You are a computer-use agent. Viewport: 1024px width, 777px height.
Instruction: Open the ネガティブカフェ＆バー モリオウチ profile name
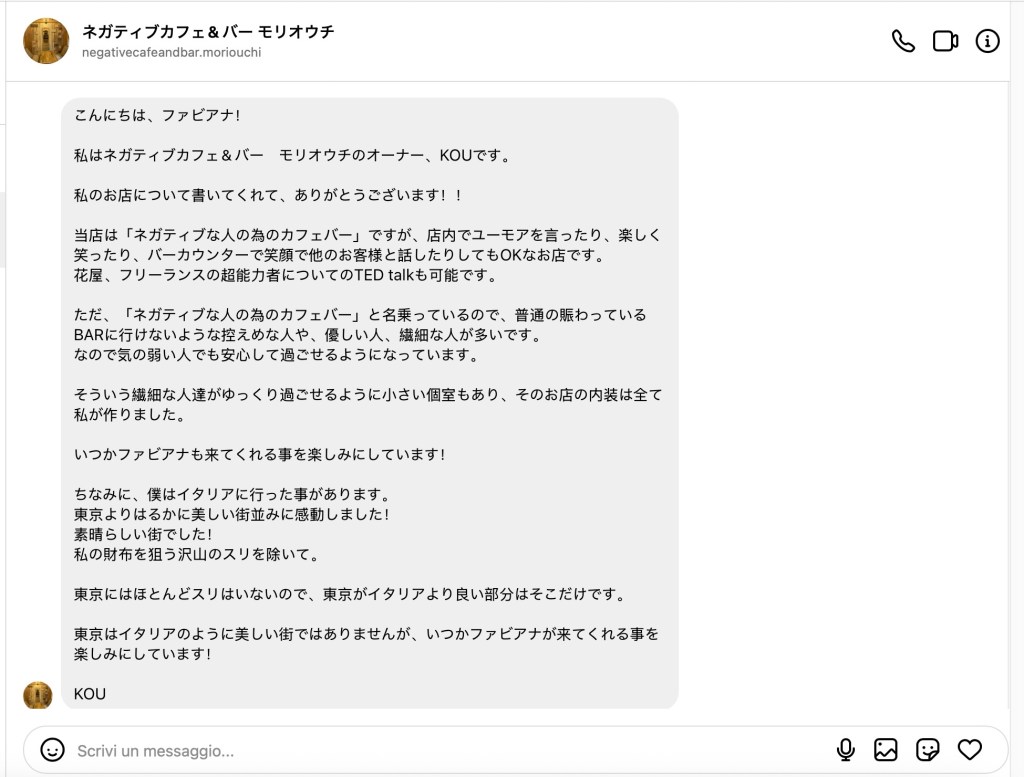pos(208,32)
